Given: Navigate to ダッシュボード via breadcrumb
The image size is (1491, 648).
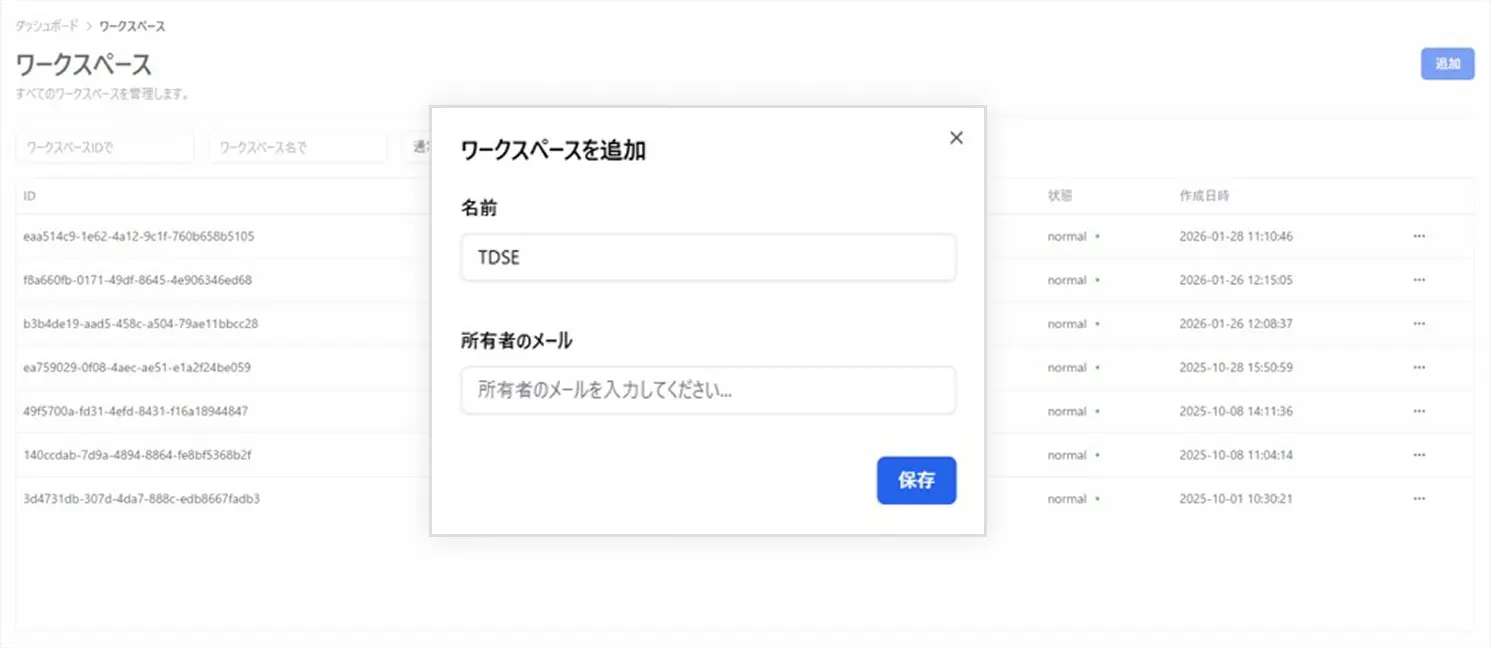Looking at the screenshot, I should [46, 25].
